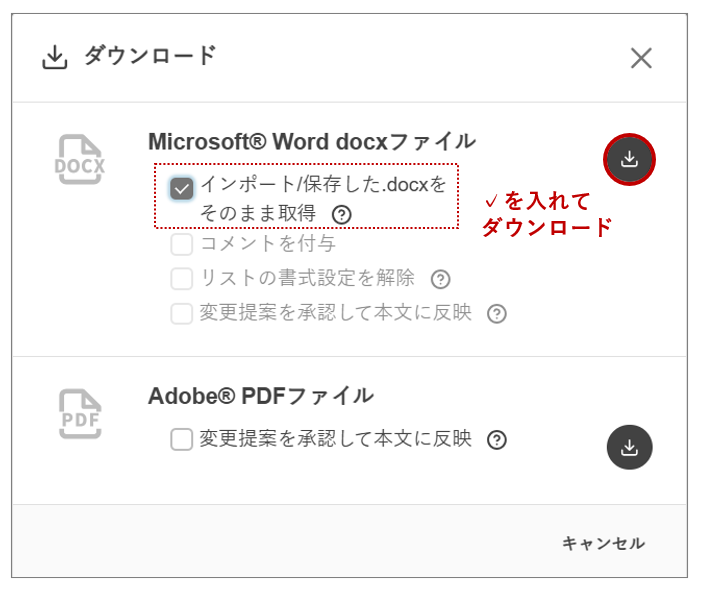
Task: Uncheck インポート/保存した.docxをそのまま取得 checkbox
Action: pos(181,188)
